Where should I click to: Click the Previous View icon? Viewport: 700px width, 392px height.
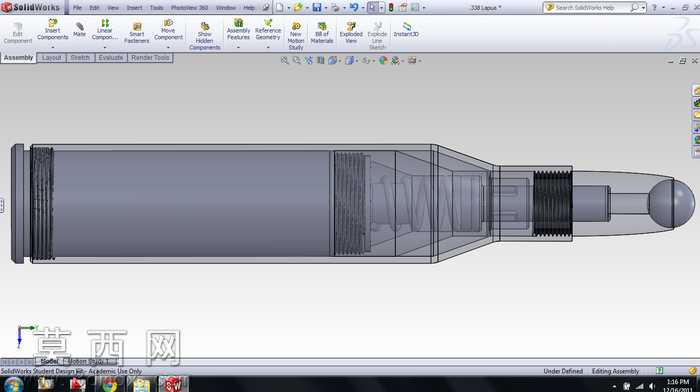(x=308, y=60)
